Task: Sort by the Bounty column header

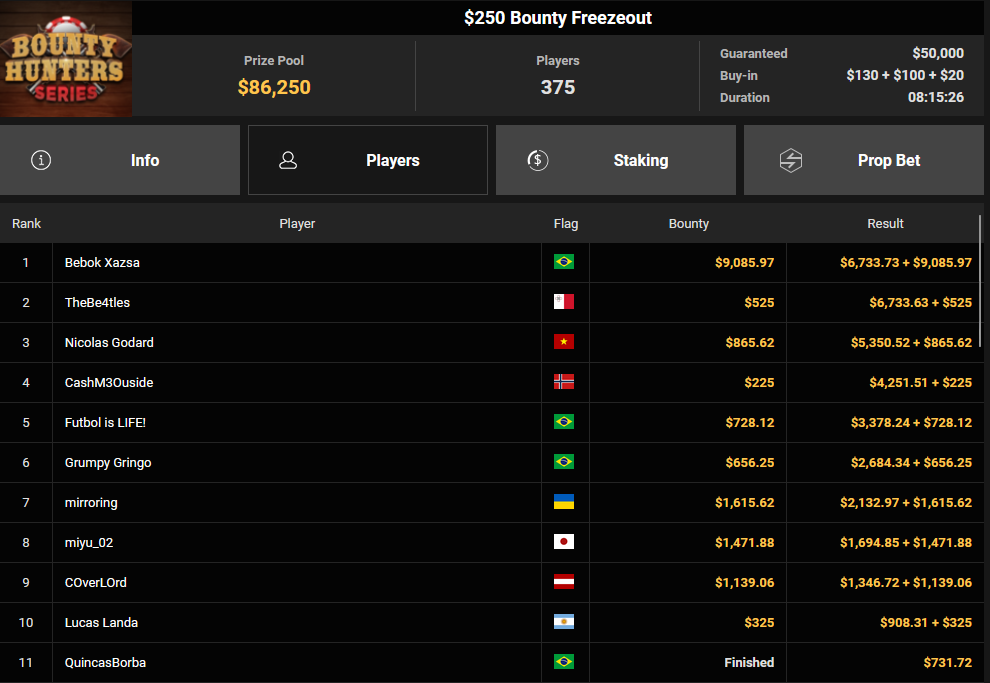Action: 688,223
